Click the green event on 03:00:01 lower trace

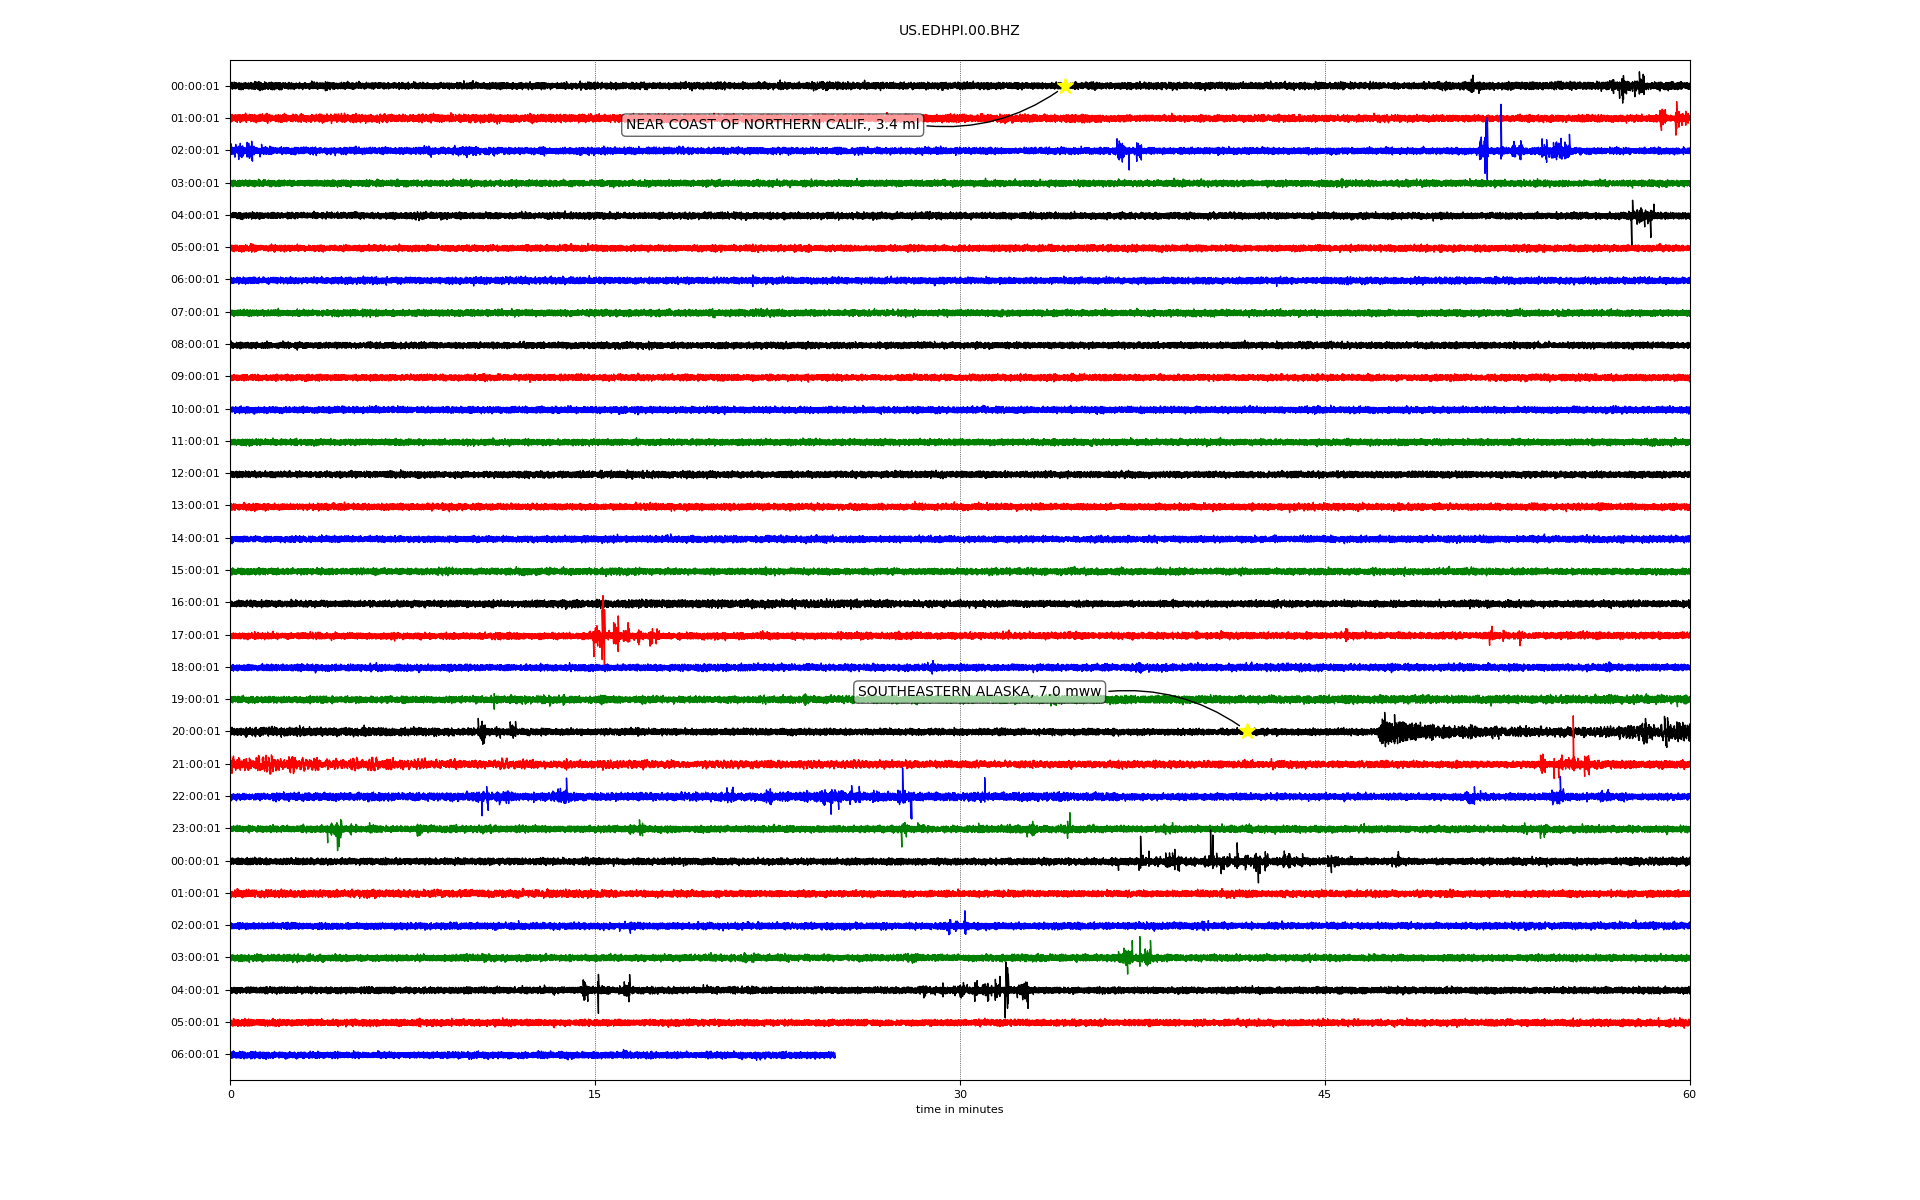pyautogui.click(x=1136, y=956)
